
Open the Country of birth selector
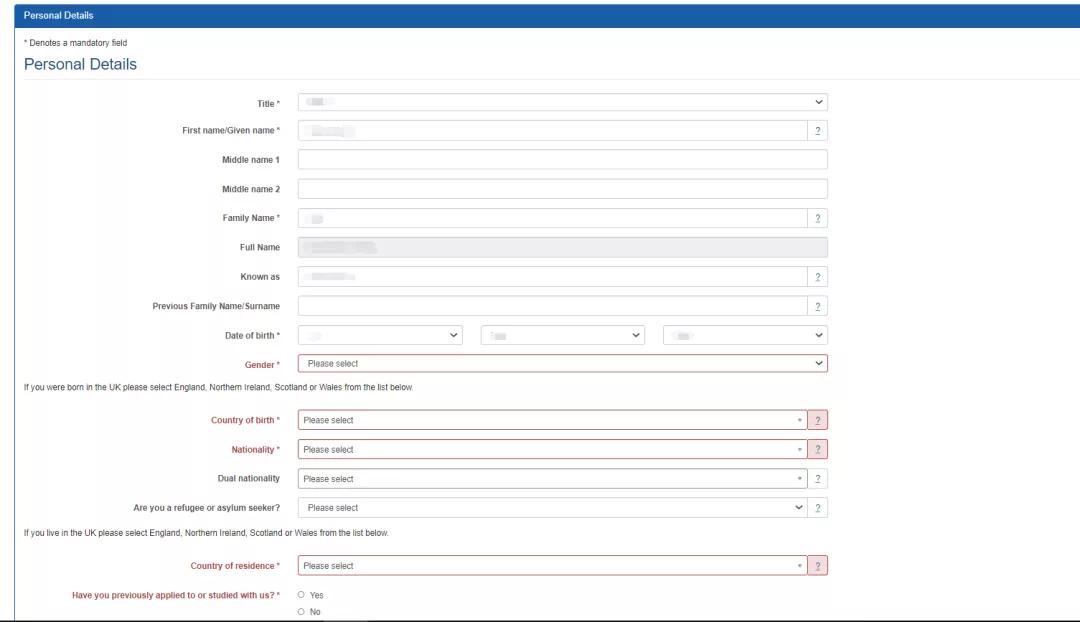click(x=552, y=421)
